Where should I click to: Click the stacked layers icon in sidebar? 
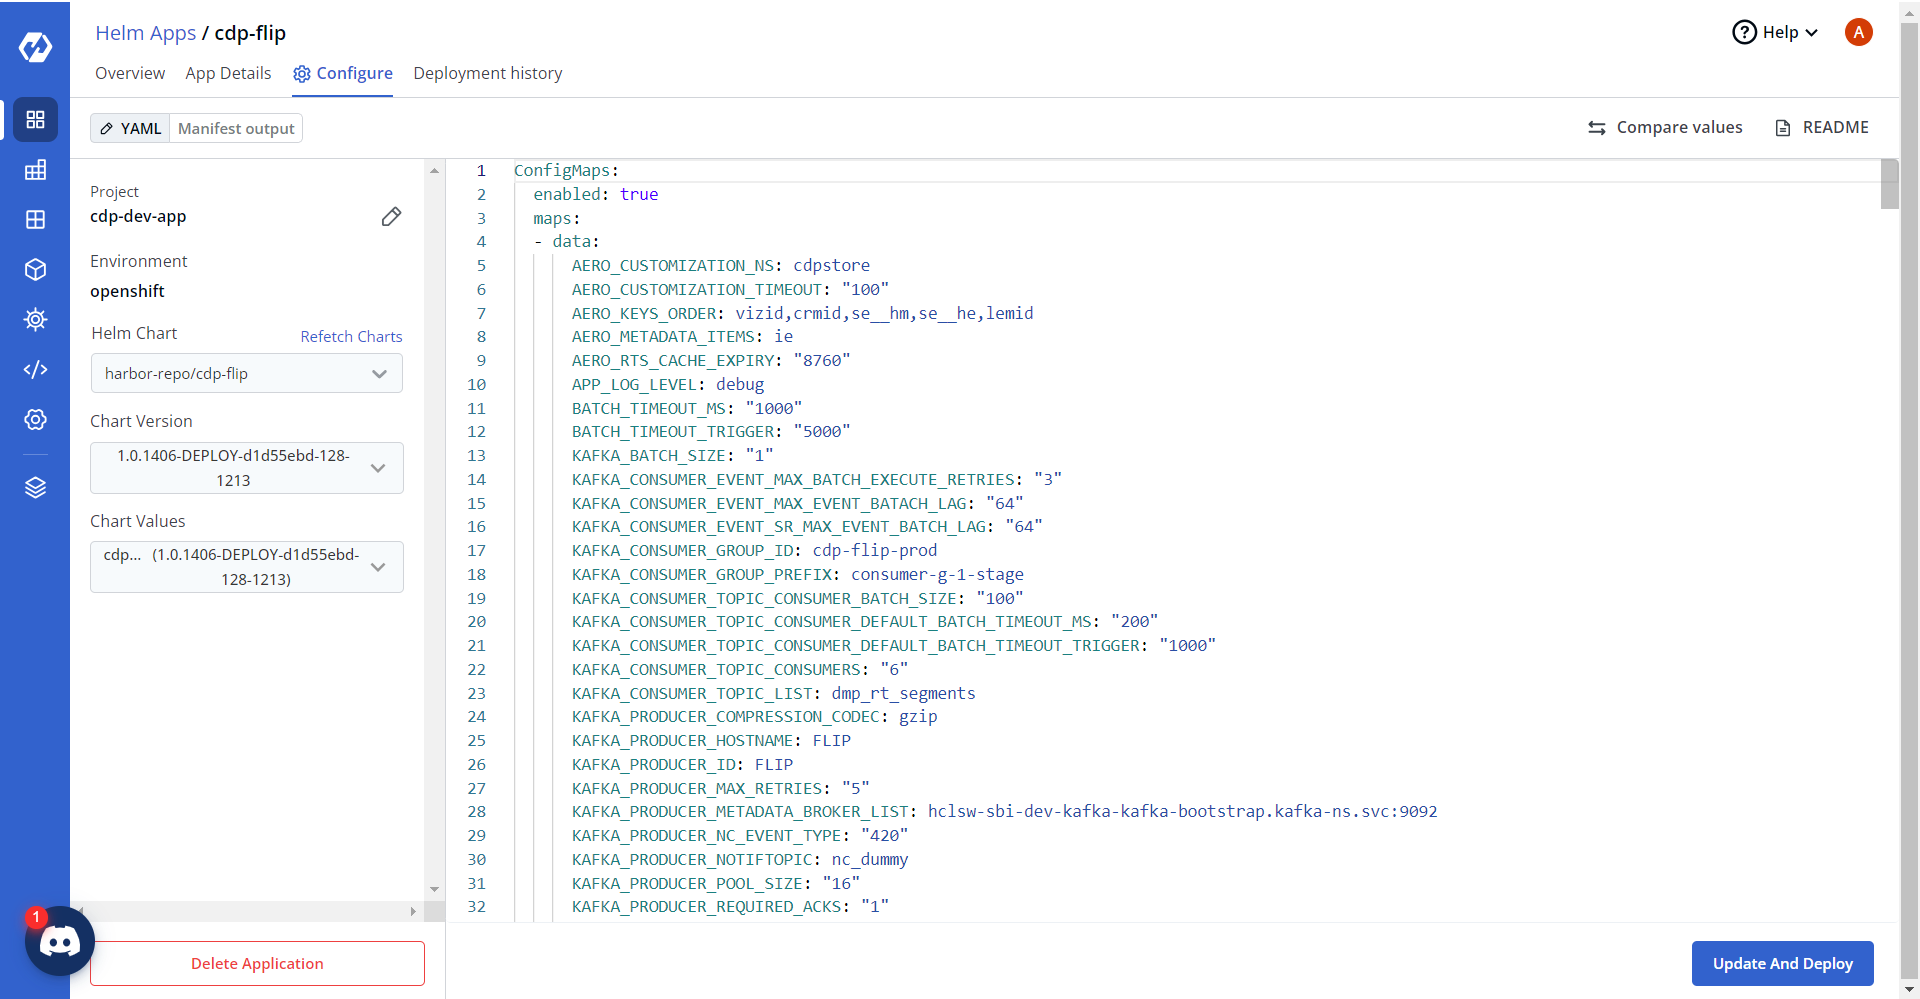[35, 487]
